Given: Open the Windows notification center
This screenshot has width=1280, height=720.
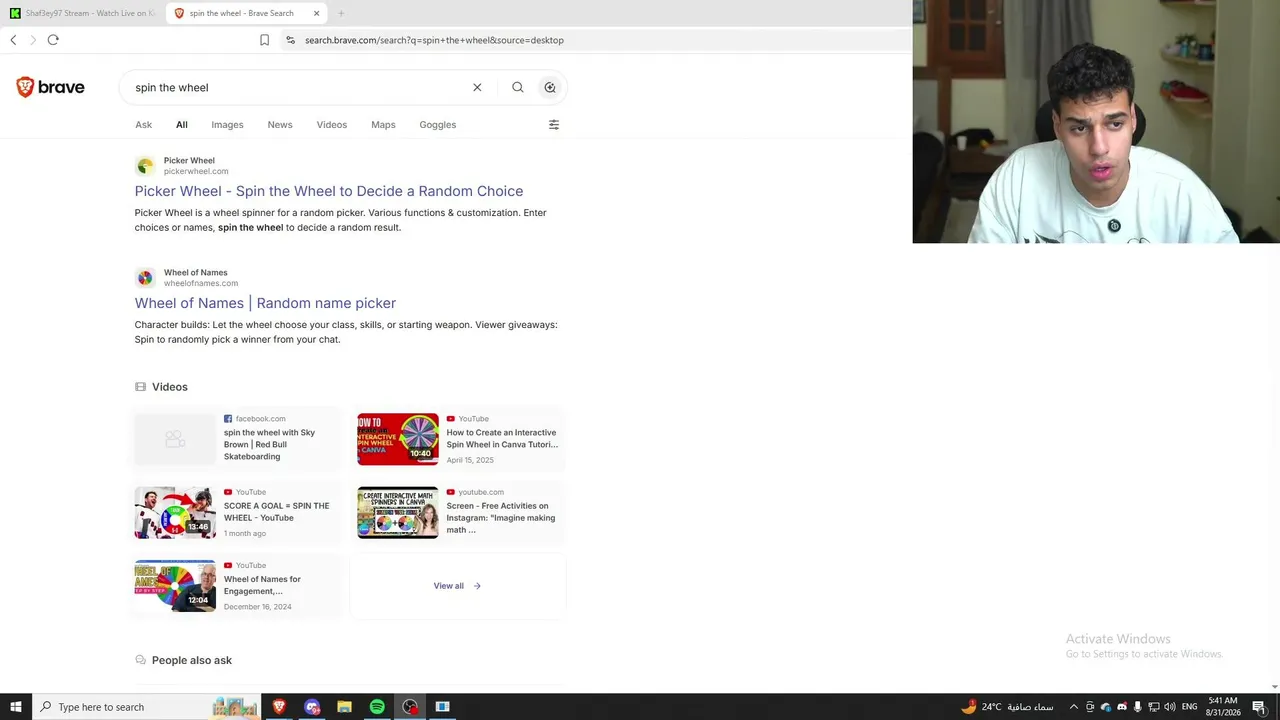Looking at the screenshot, I should pyautogui.click(x=1259, y=707).
